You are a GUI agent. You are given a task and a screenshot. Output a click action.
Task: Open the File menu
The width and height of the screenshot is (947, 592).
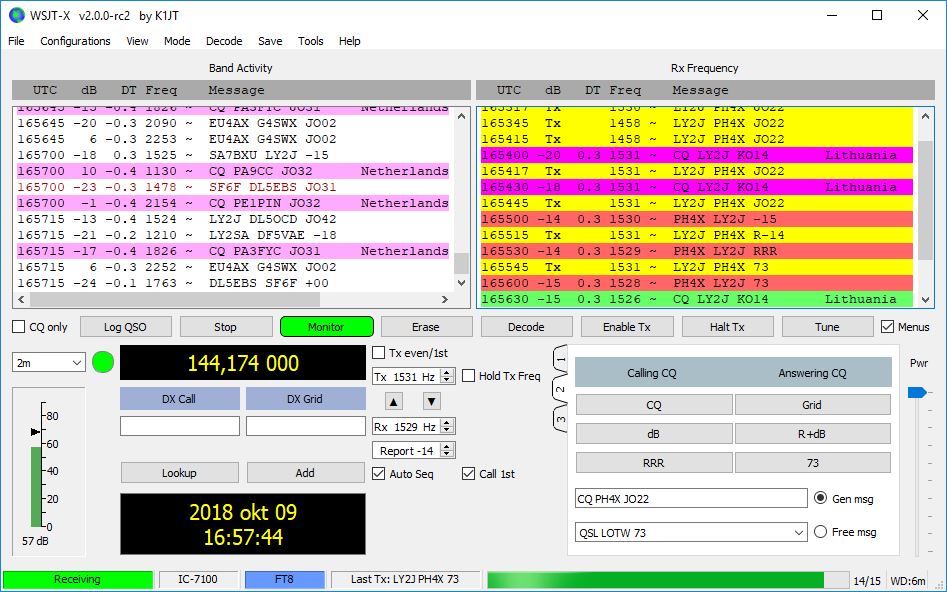coord(16,41)
